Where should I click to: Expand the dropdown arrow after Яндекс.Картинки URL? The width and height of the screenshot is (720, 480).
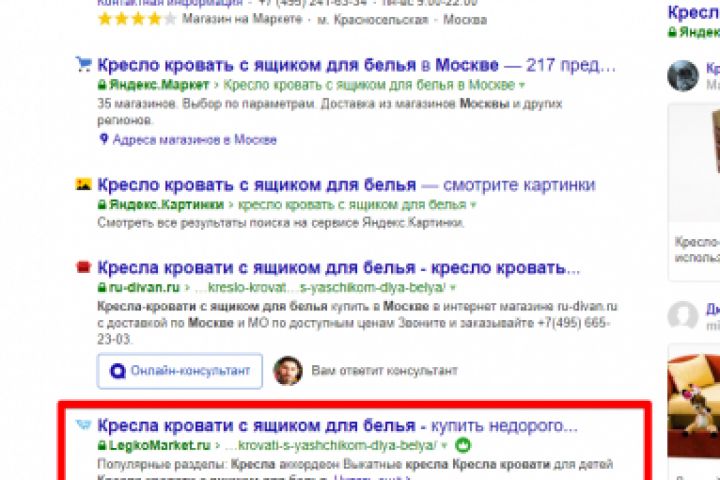click(x=473, y=205)
